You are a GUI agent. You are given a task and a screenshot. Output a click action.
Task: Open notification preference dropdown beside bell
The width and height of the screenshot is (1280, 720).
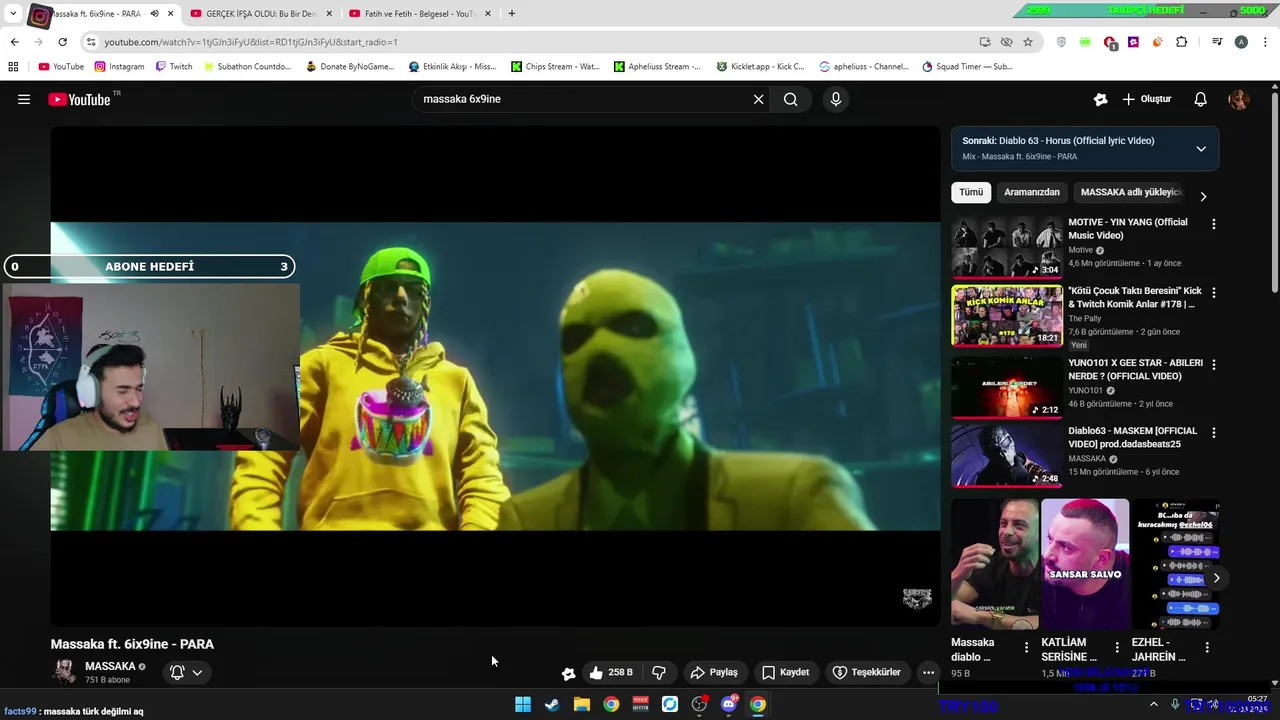197,673
